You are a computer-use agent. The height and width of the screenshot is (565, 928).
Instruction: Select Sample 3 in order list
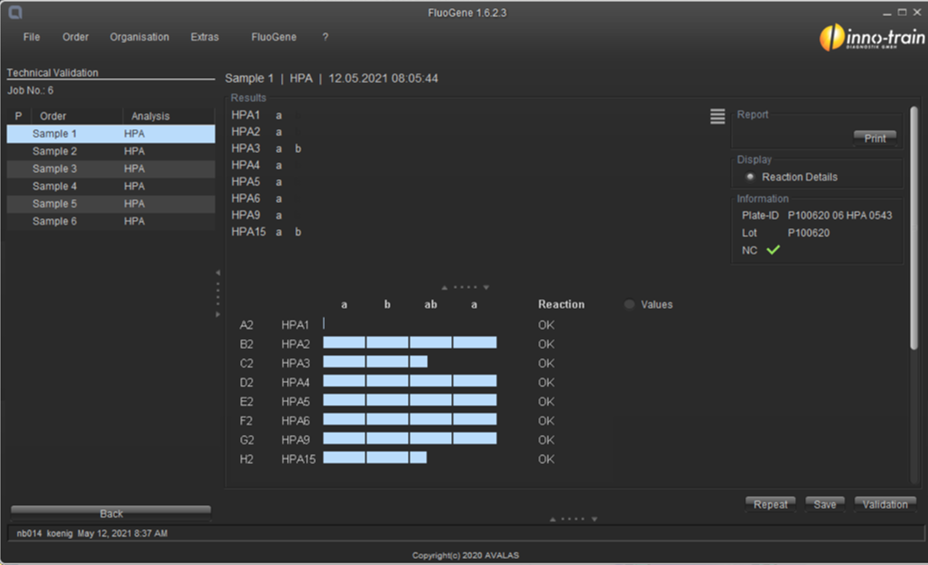[111, 169]
